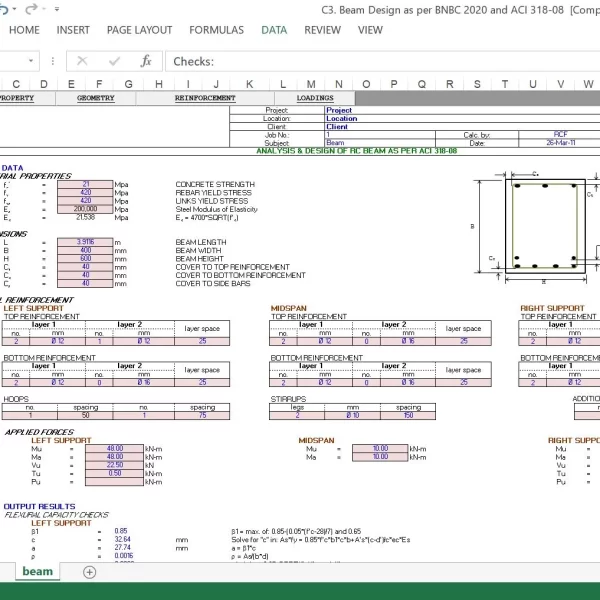Click the Client value cell
The width and height of the screenshot is (600, 600).
coord(462,127)
